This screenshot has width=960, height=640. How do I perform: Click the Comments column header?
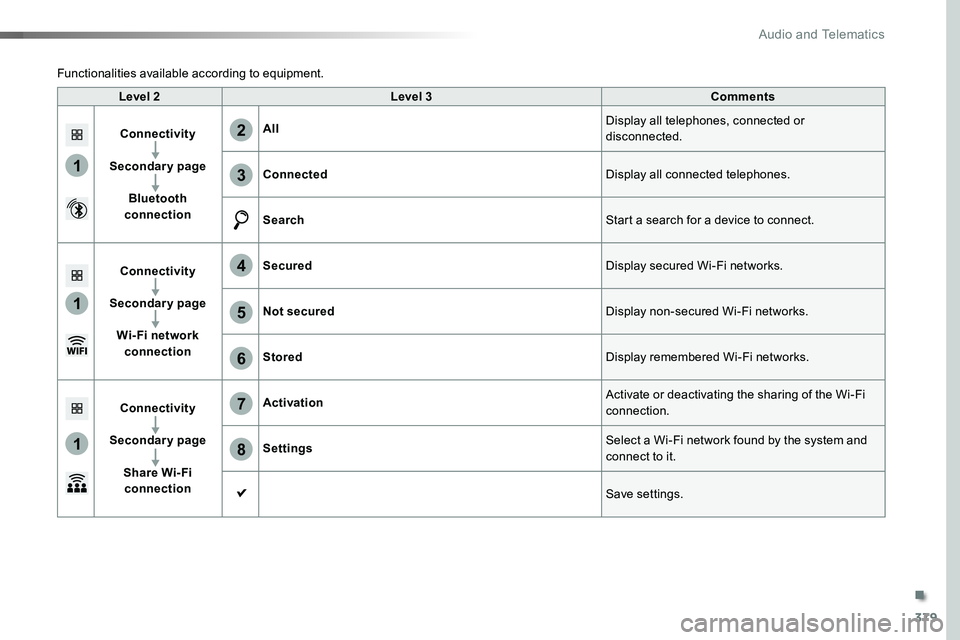pos(743,96)
